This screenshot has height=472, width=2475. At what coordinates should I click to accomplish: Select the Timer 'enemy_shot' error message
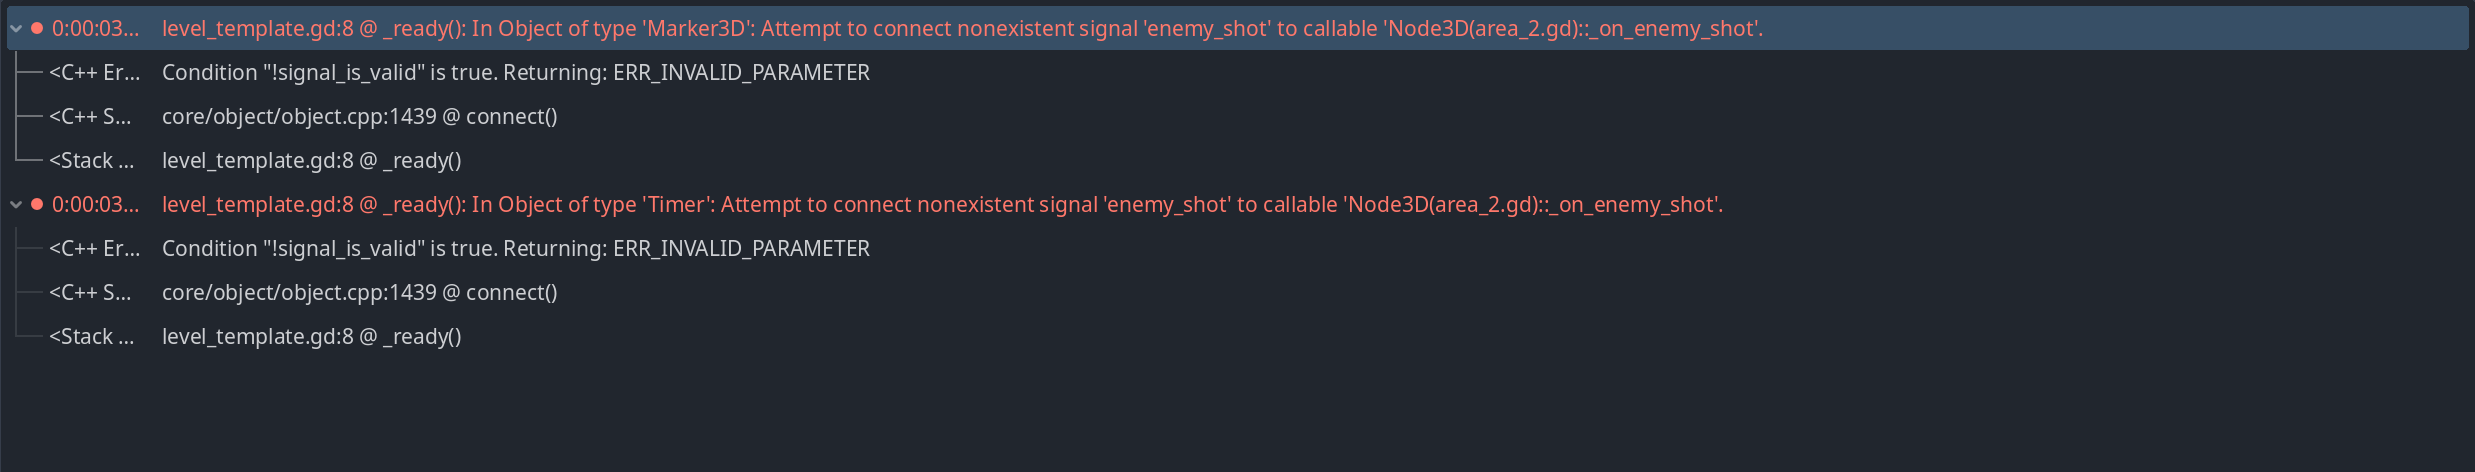pyautogui.click(x=942, y=205)
